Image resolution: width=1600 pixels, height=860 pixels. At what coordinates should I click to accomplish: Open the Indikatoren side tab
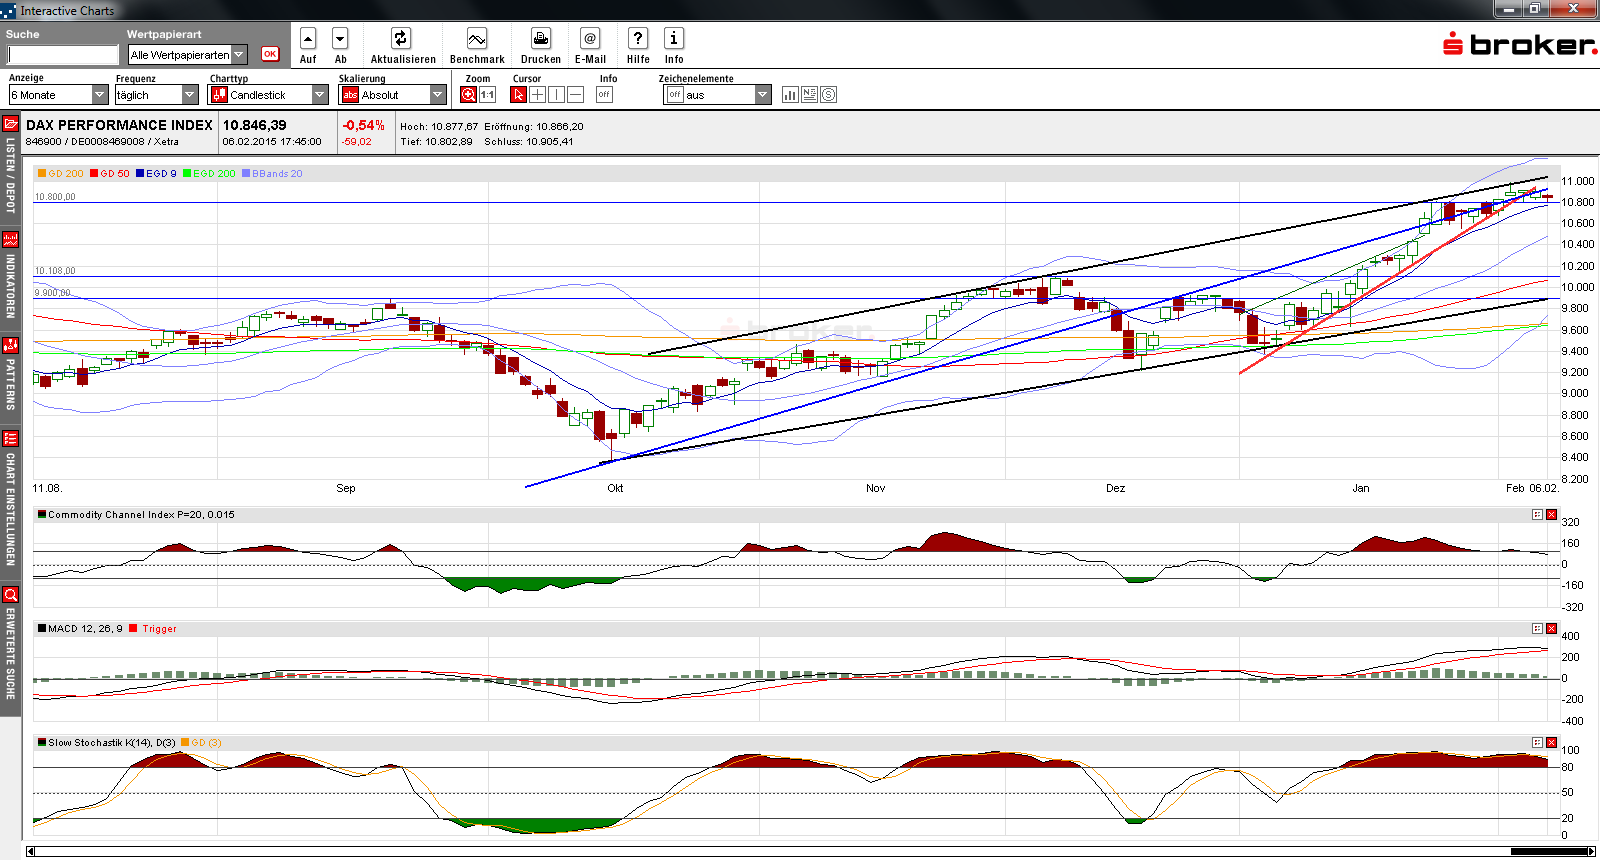tap(10, 275)
